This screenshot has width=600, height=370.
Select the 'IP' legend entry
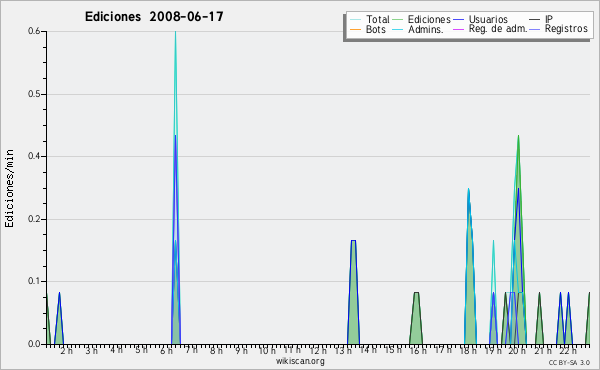click(x=541, y=19)
